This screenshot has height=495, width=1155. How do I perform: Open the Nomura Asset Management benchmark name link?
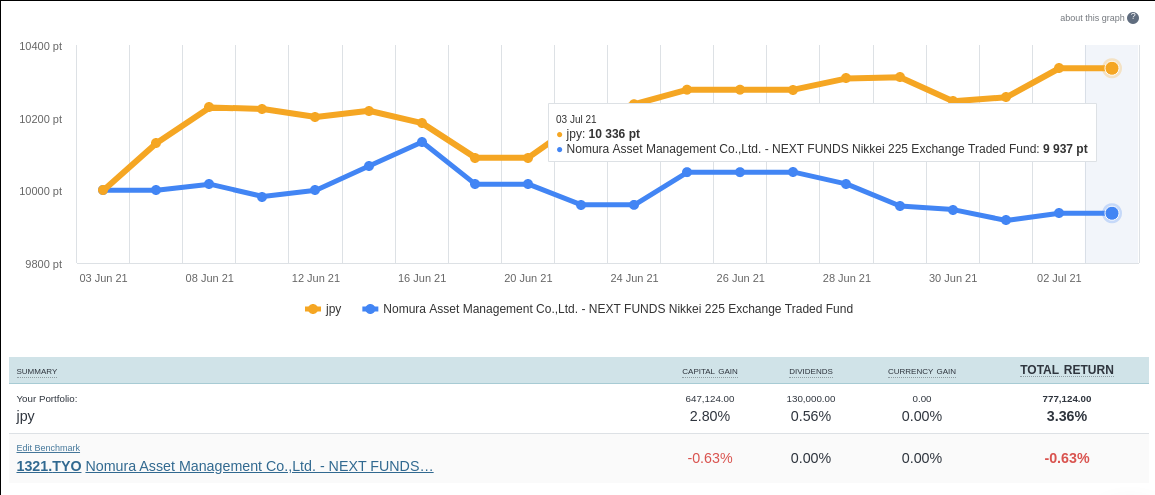259,466
